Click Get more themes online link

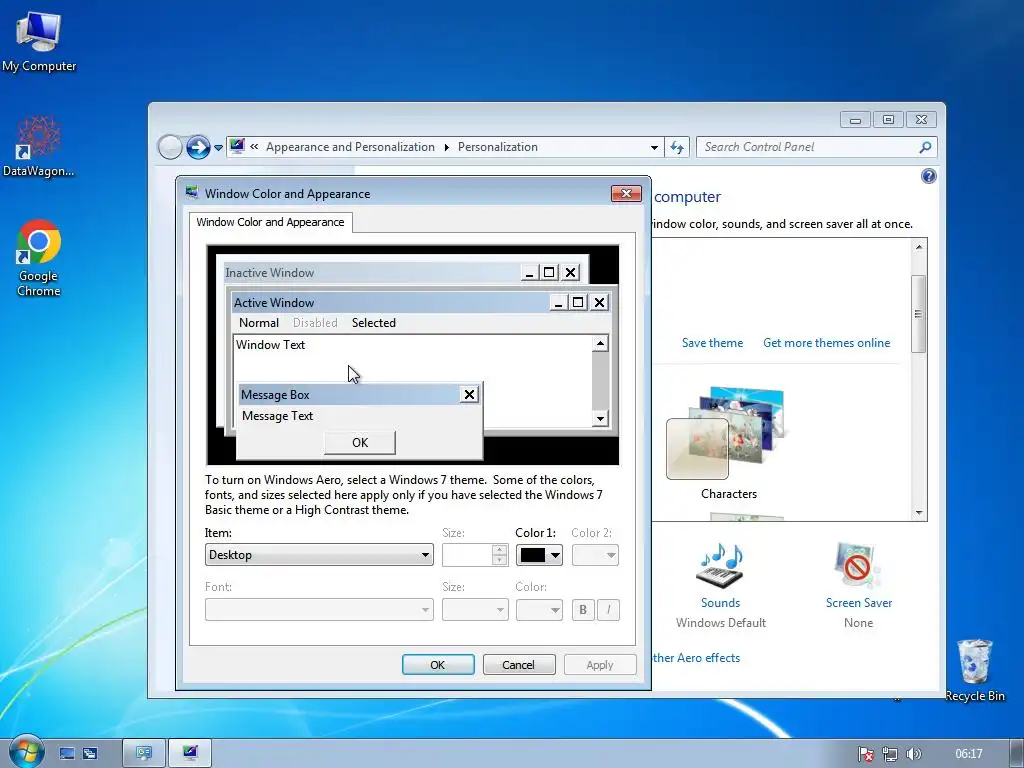826,343
